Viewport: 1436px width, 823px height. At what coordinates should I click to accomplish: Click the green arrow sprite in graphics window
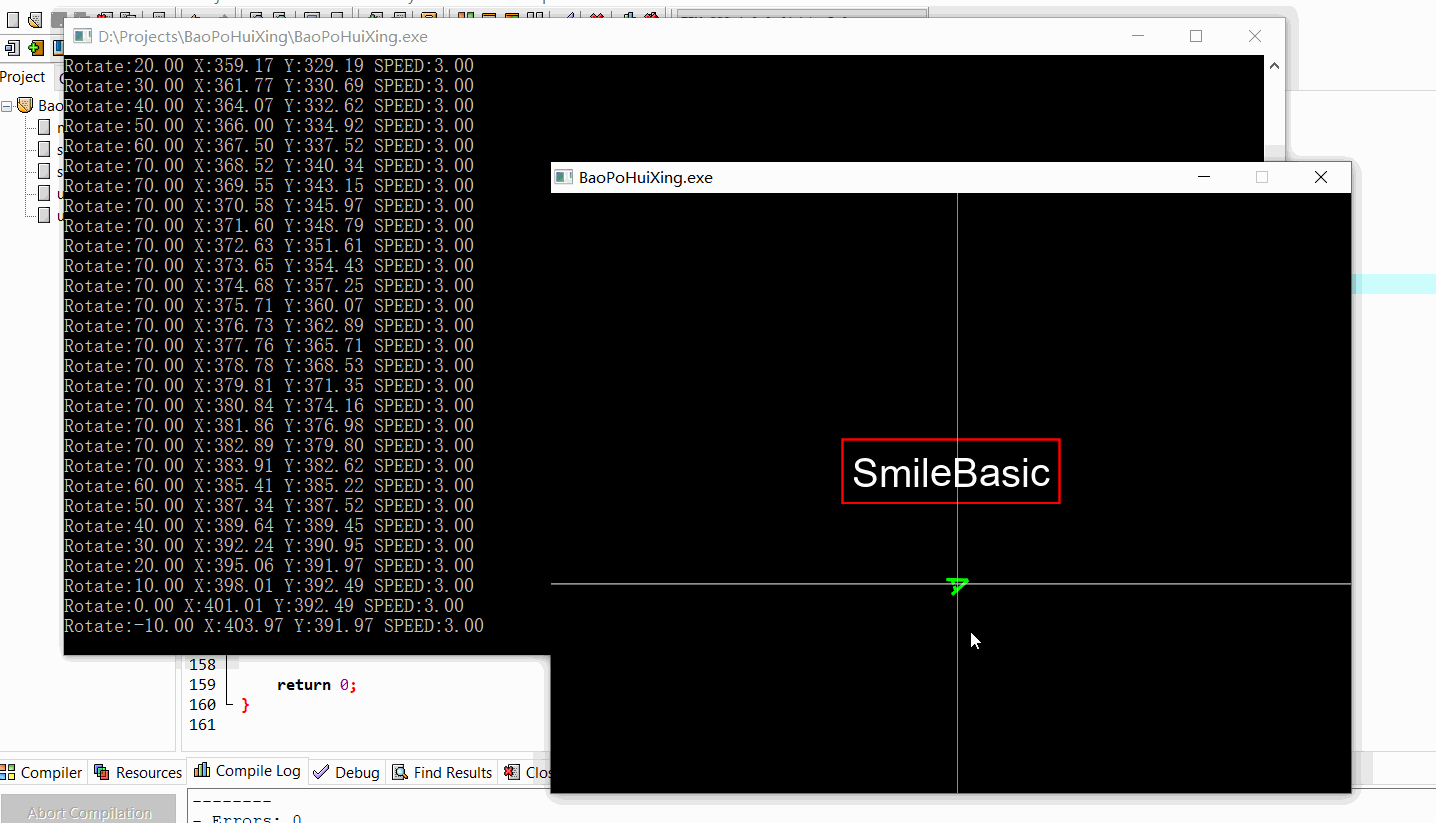coord(958,586)
